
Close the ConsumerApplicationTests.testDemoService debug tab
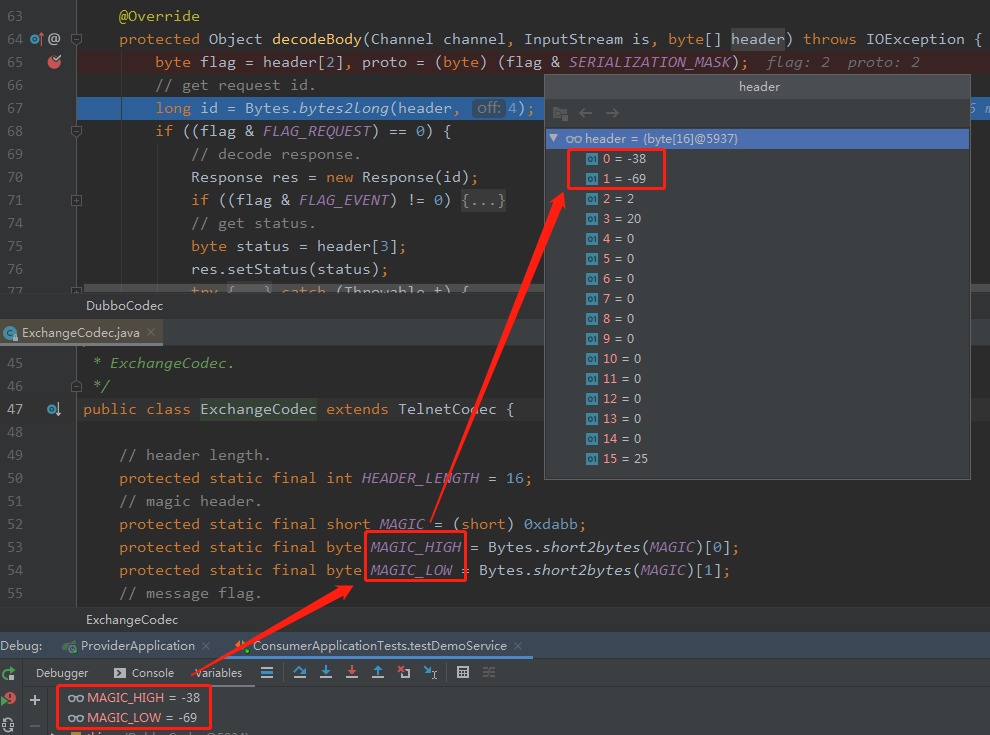pyautogui.click(x=518, y=646)
